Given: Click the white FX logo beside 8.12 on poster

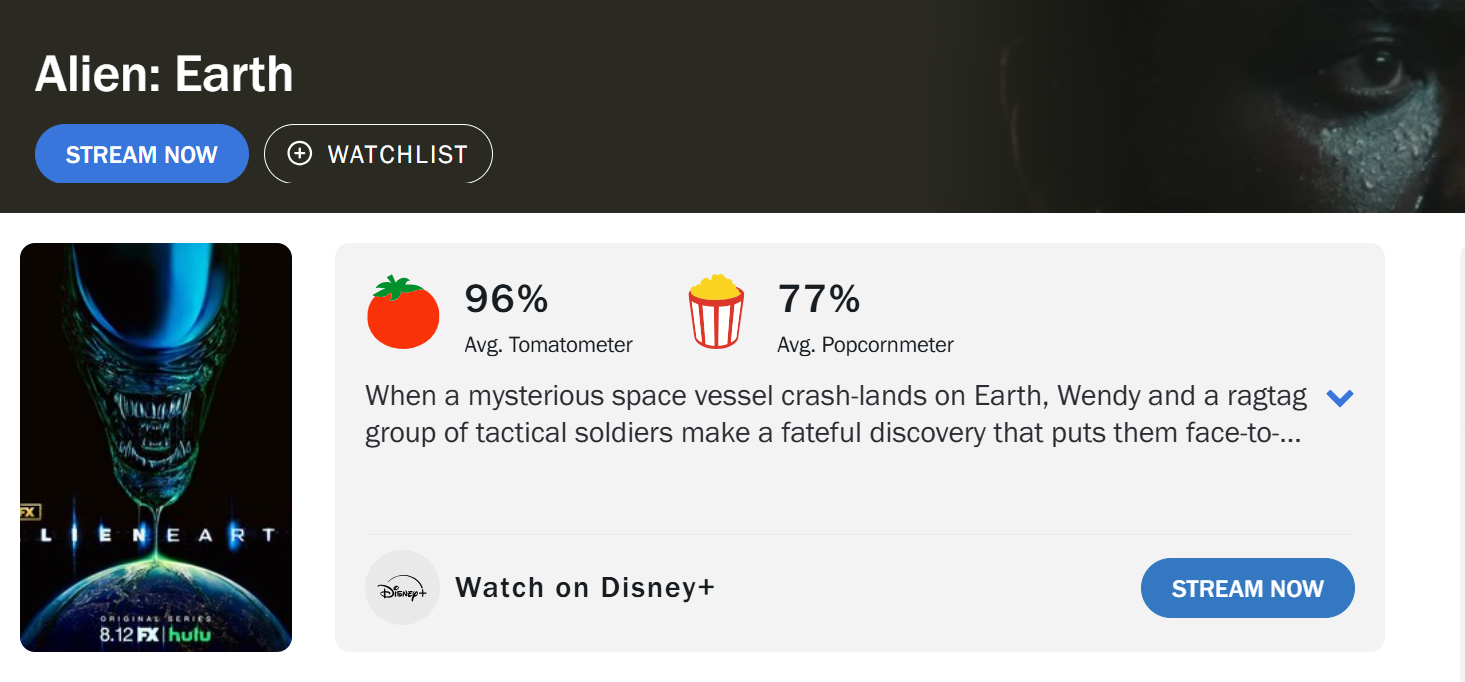Looking at the screenshot, I should point(148,634).
